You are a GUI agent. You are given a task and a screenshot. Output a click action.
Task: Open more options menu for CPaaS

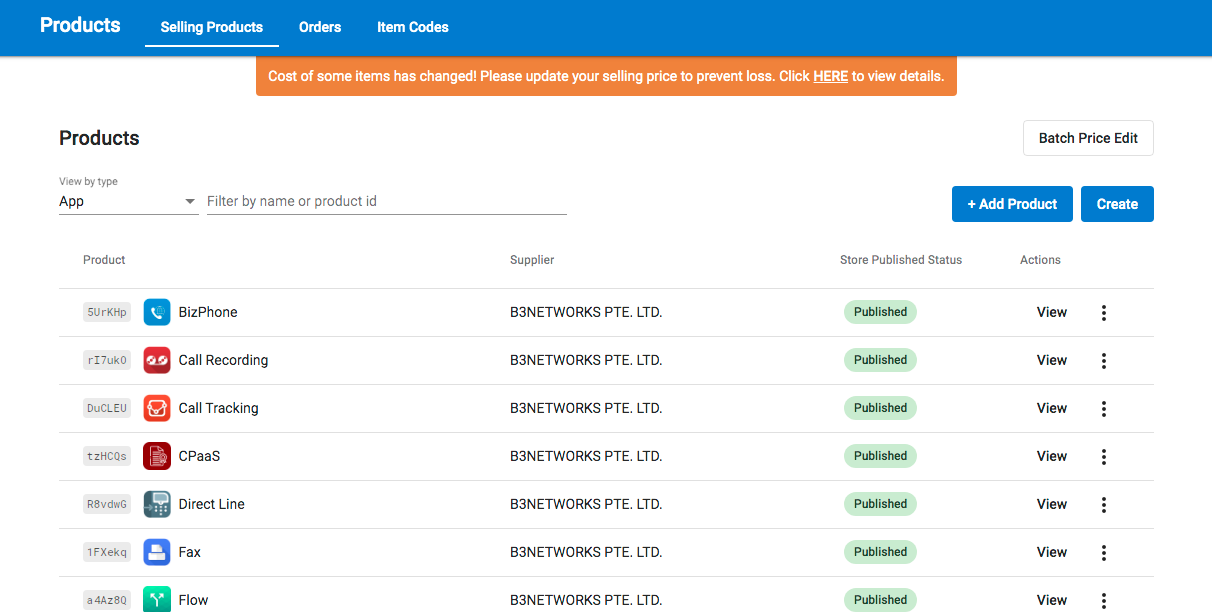(1104, 457)
